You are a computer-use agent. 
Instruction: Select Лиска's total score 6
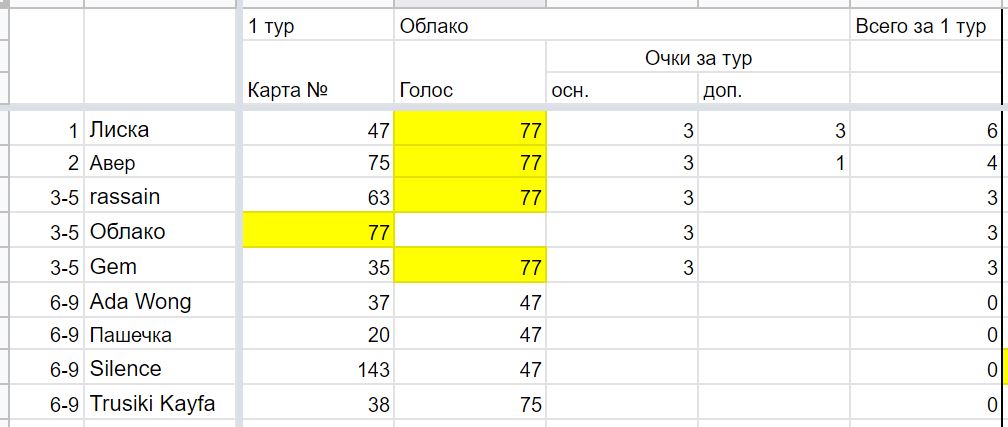click(926, 129)
